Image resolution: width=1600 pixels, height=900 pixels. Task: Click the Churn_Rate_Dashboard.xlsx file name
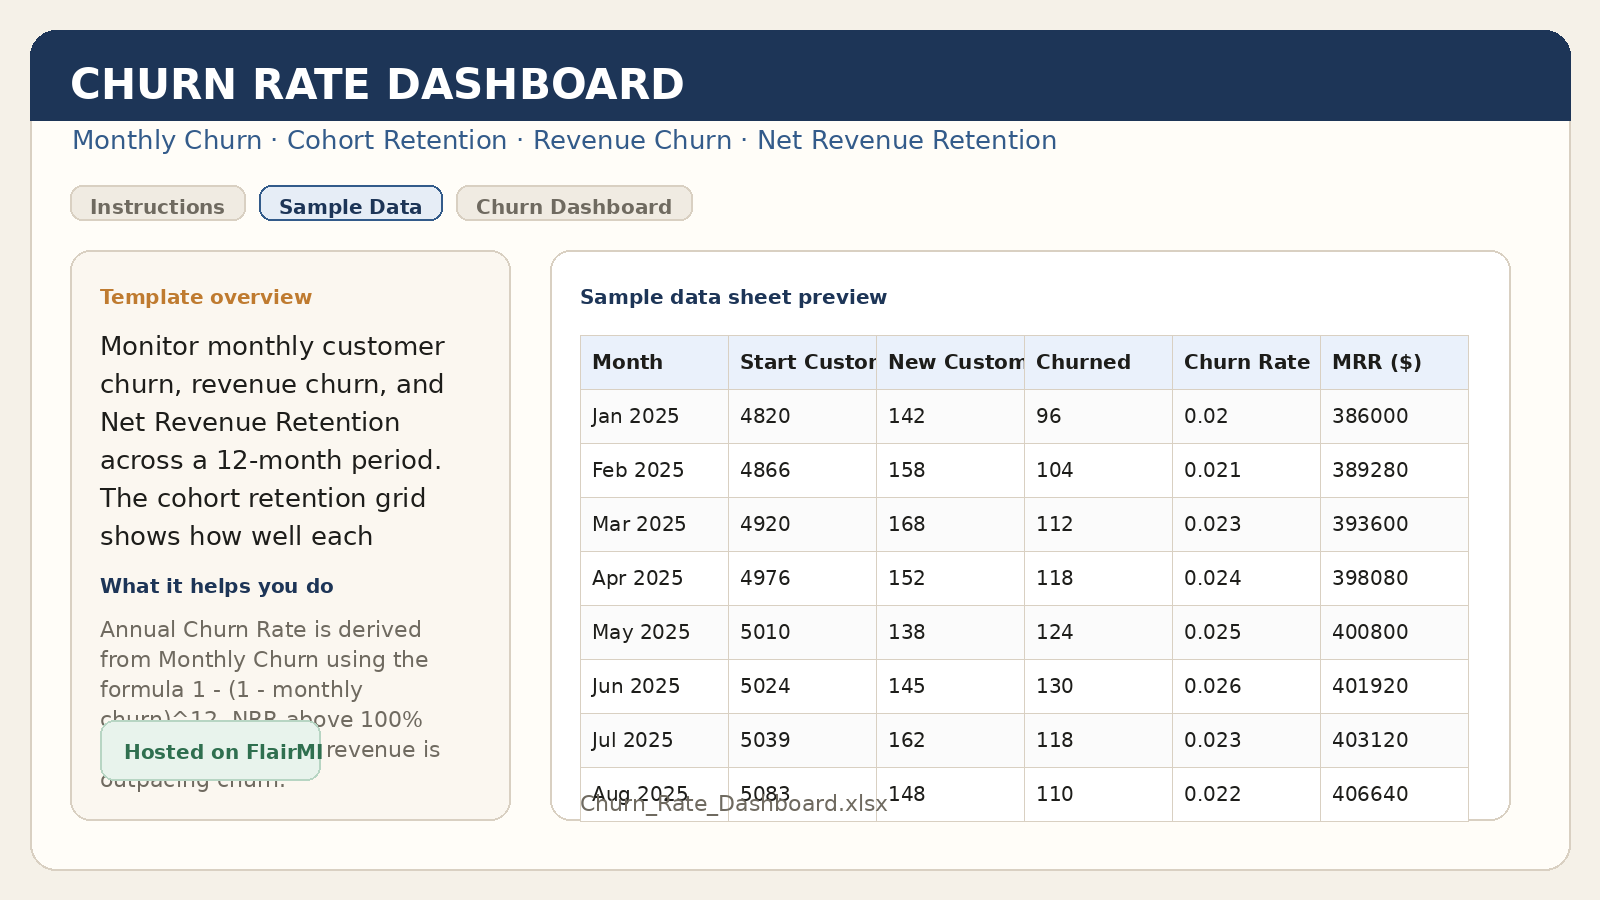click(733, 804)
